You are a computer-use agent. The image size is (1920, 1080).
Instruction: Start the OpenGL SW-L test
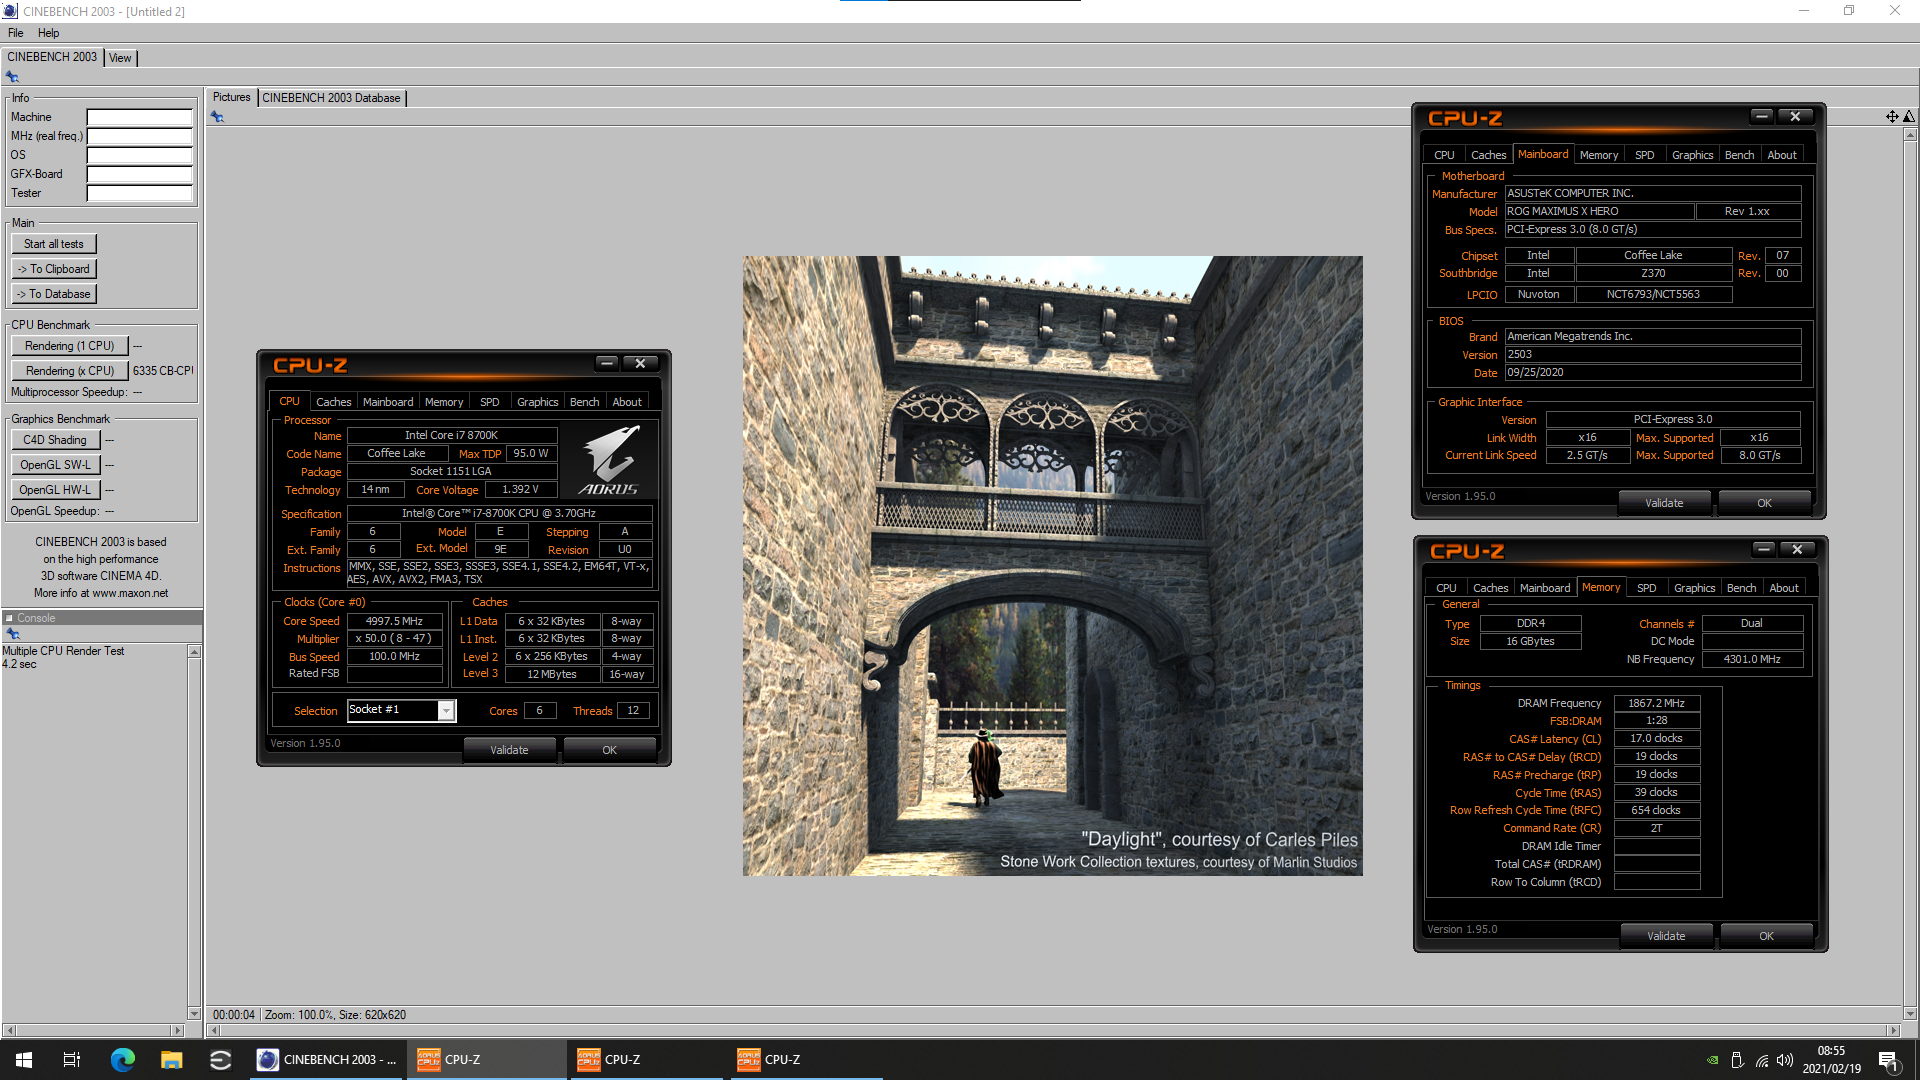click(x=55, y=465)
